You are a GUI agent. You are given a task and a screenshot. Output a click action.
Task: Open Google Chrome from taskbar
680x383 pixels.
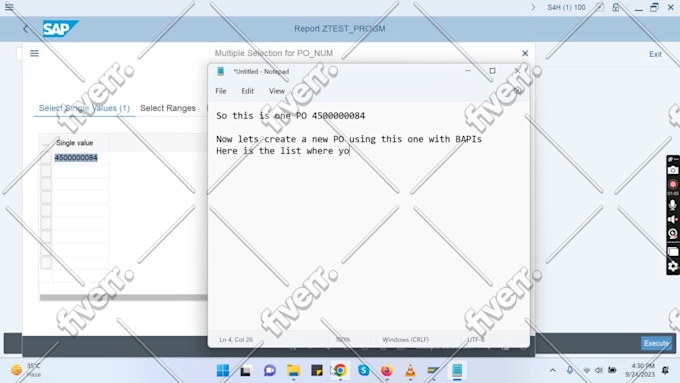point(340,370)
